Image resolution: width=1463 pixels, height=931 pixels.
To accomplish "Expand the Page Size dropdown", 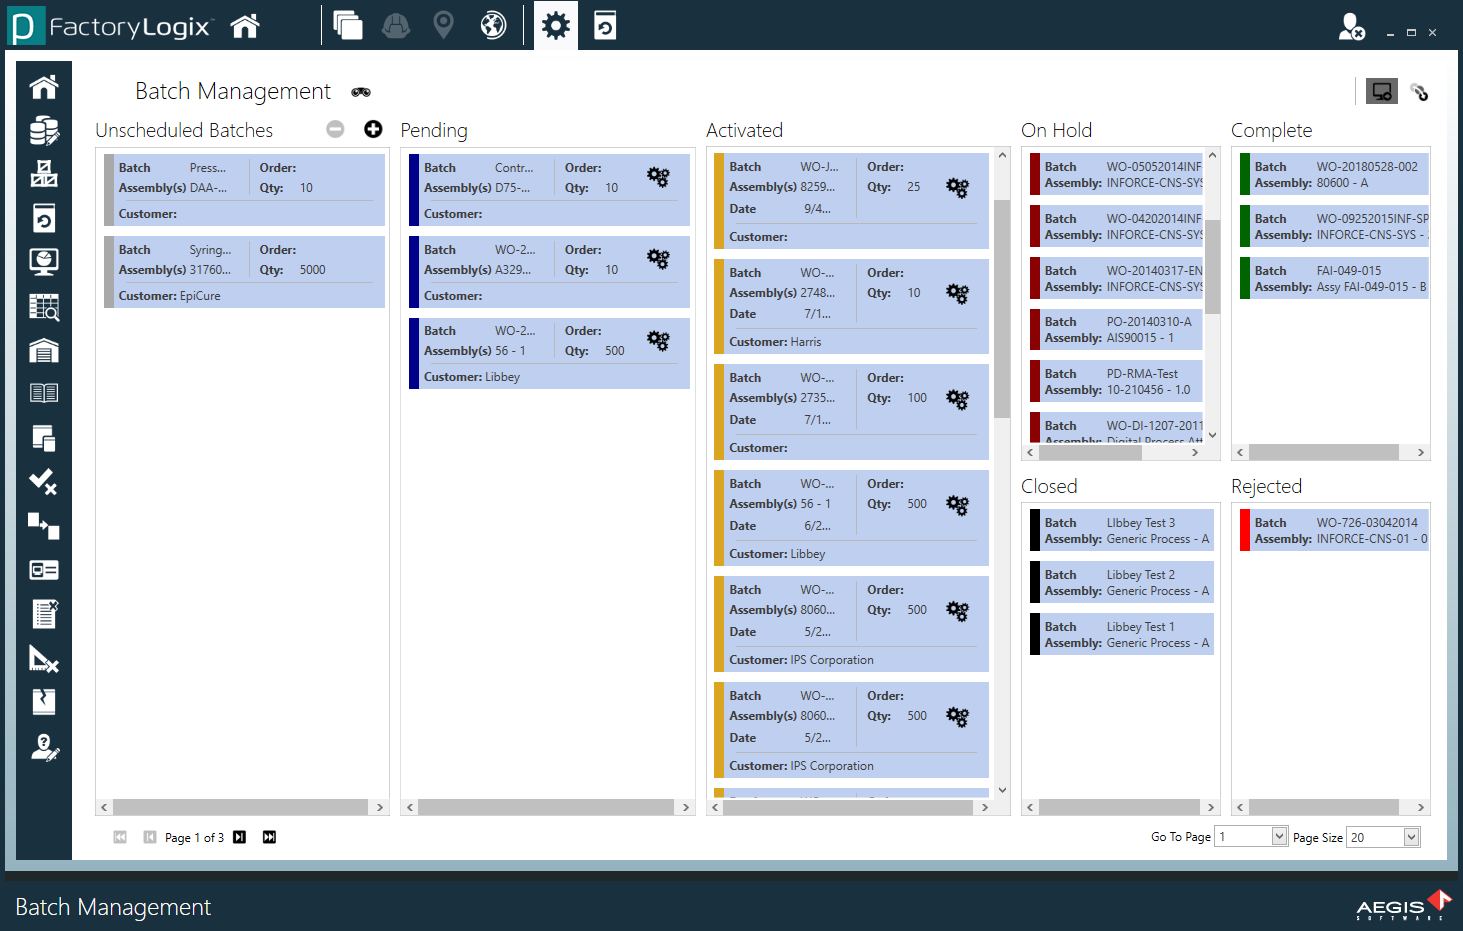I will [x=1411, y=837].
